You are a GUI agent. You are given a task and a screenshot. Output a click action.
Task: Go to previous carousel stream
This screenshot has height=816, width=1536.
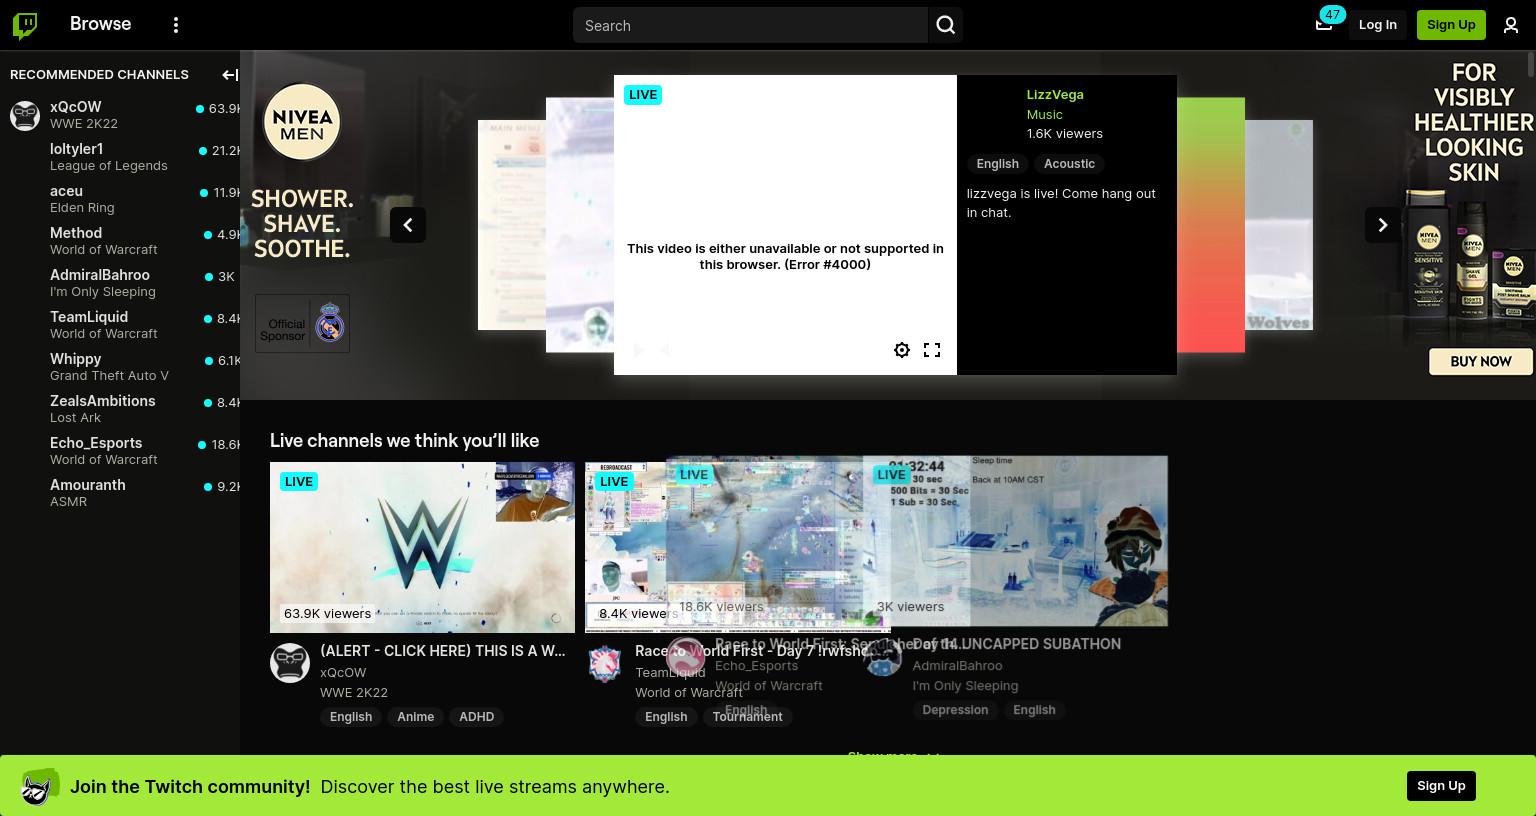click(x=408, y=225)
